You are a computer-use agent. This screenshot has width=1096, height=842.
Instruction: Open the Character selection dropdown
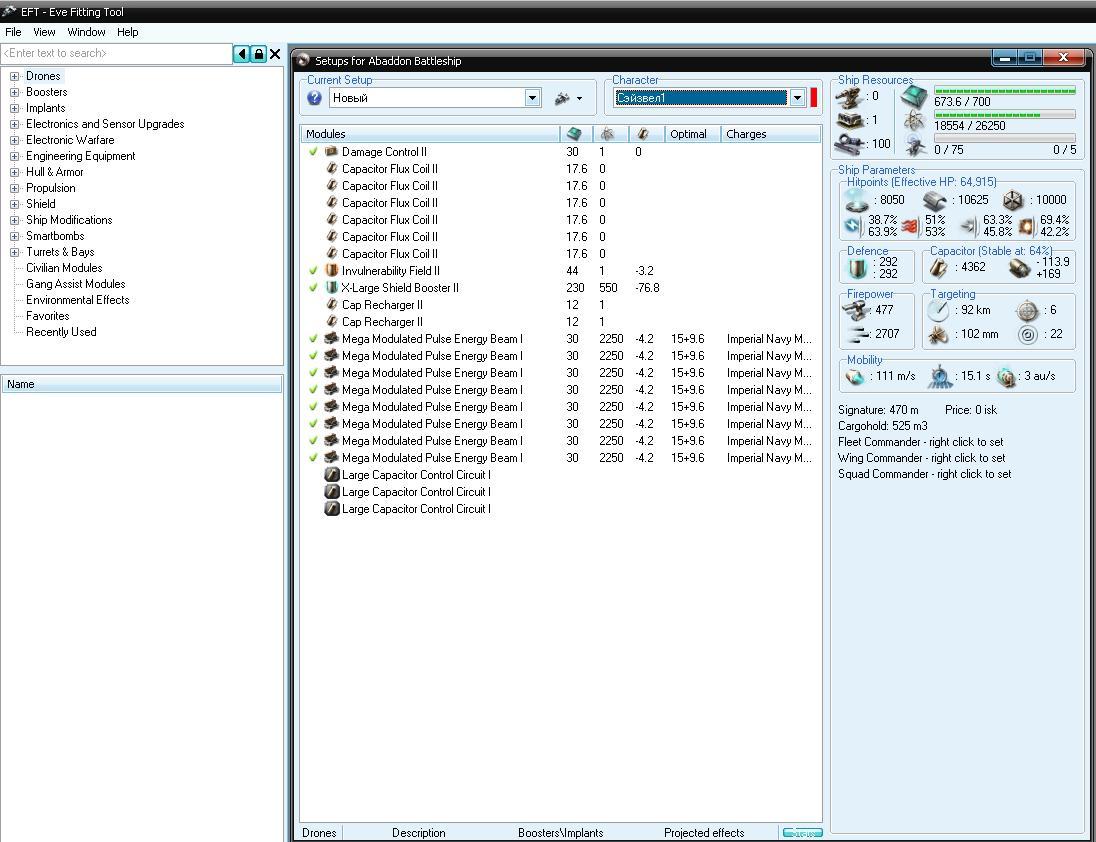coord(797,98)
